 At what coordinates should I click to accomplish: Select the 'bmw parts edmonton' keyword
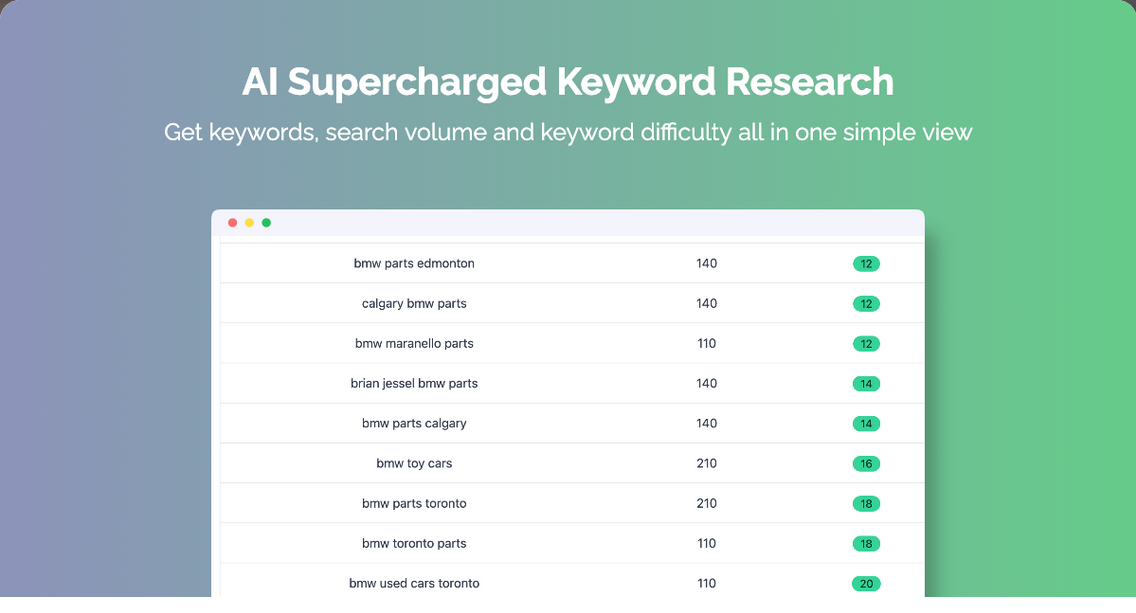[x=414, y=263]
